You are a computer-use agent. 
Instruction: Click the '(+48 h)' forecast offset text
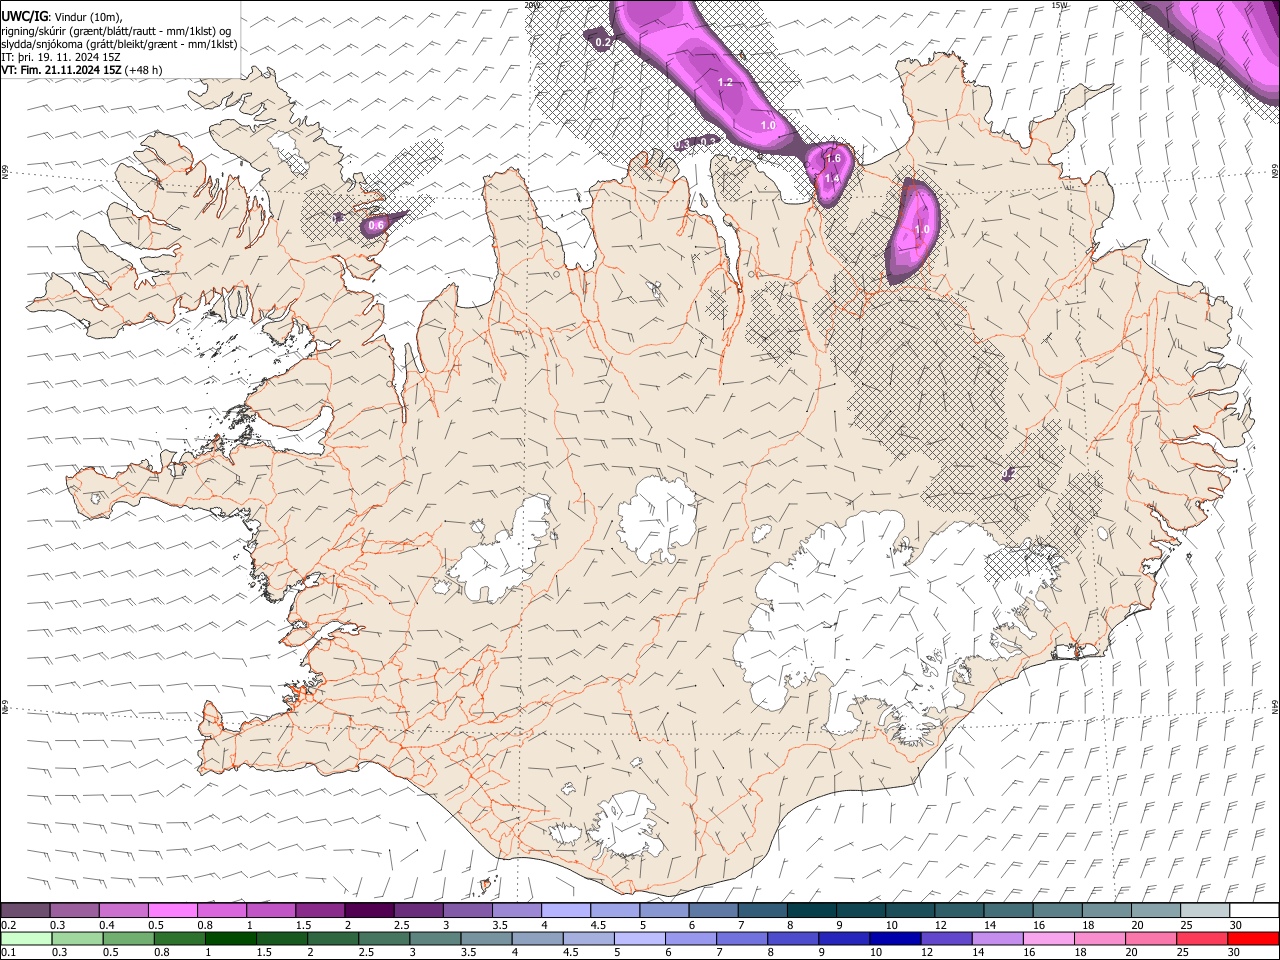pyautogui.click(x=144, y=70)
